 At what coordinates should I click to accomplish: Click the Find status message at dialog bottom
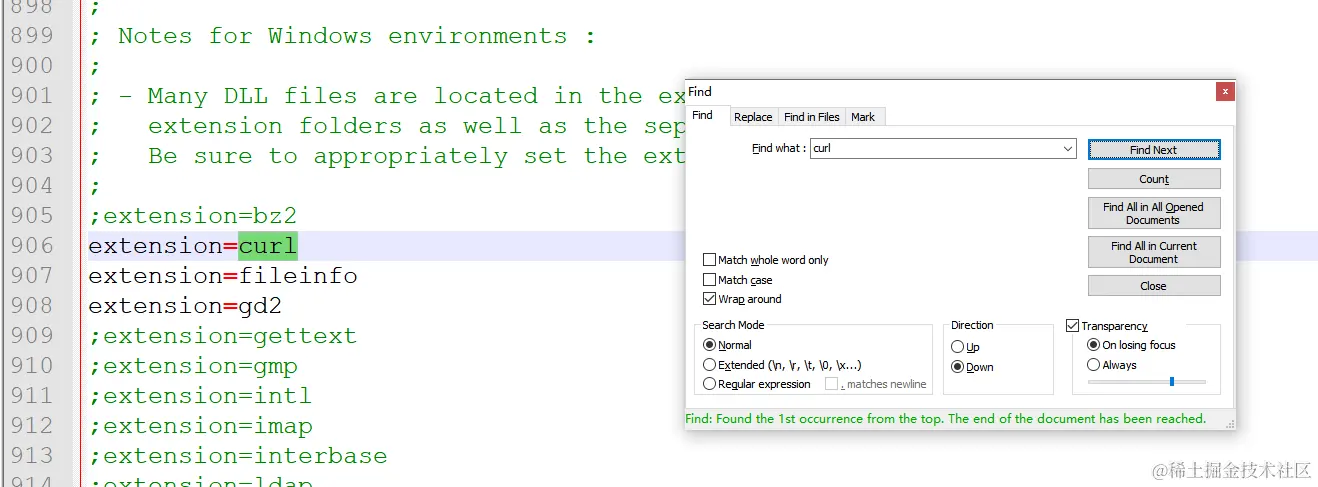[x=946, y=419]
